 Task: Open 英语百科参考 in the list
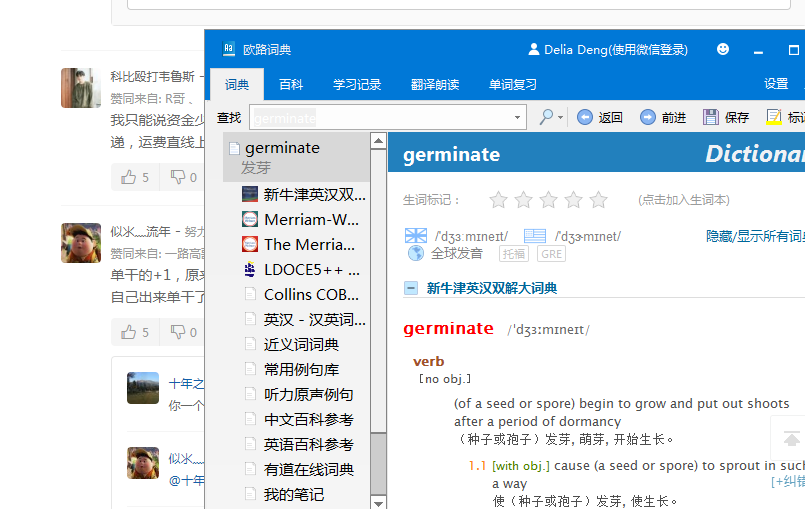(298, 445)
